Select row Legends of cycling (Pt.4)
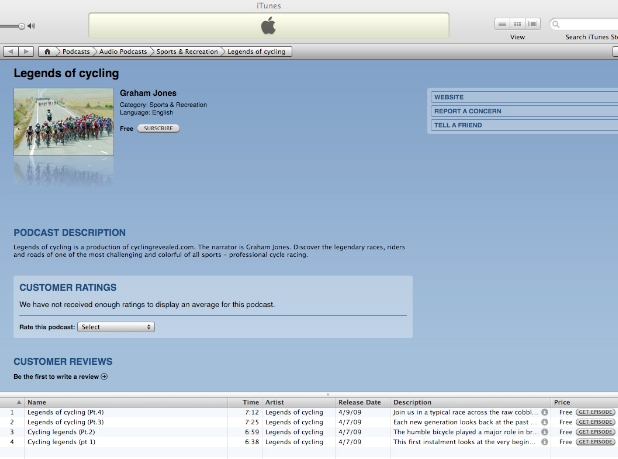 tap(309, 412)
